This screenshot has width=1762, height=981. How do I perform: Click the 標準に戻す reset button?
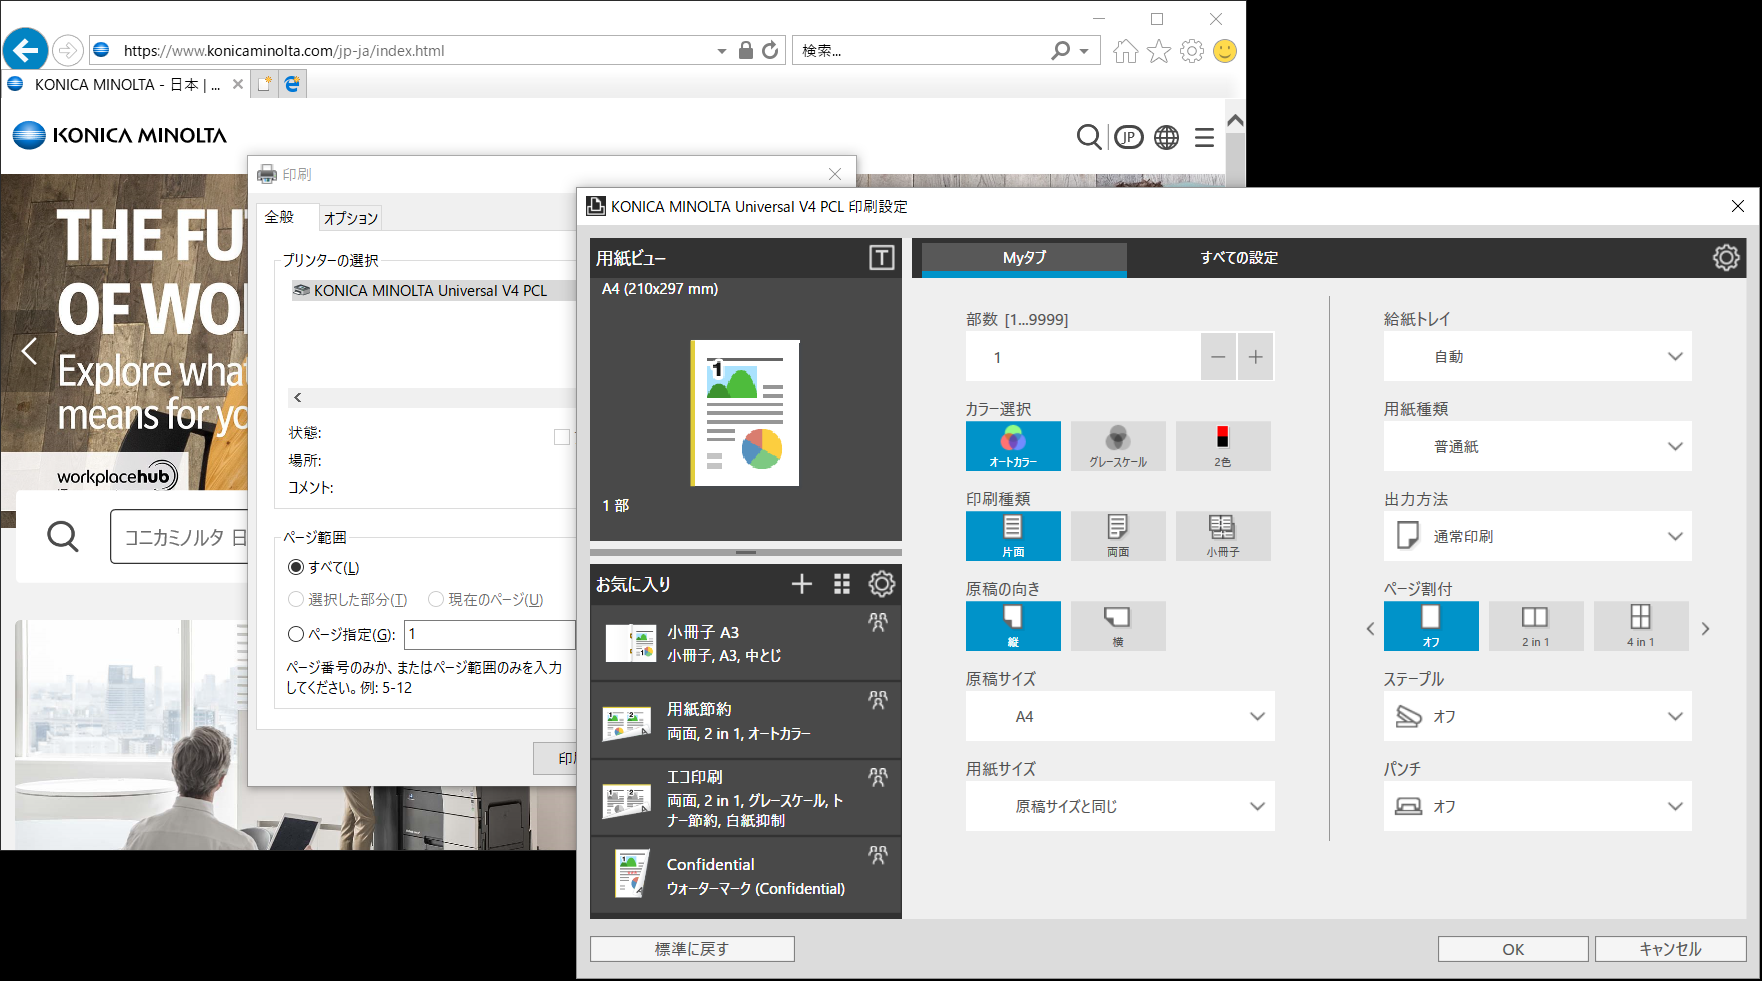(692, 949)
